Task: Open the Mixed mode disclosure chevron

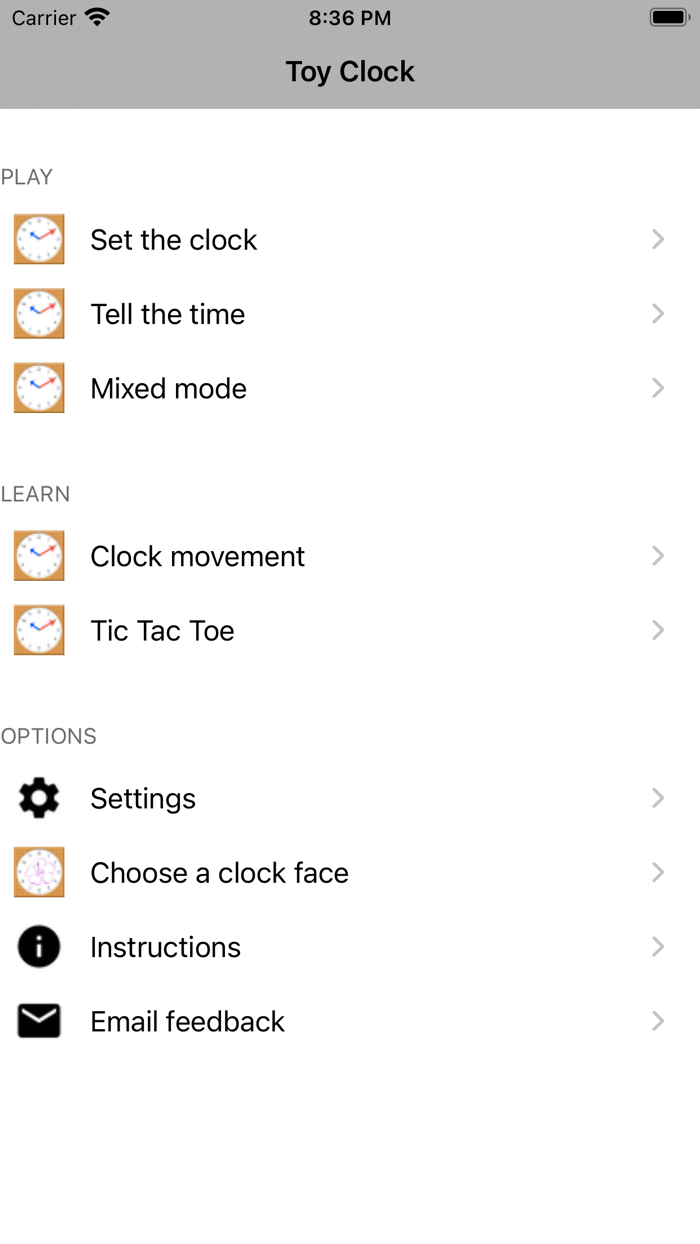Action: pos(658,388)
